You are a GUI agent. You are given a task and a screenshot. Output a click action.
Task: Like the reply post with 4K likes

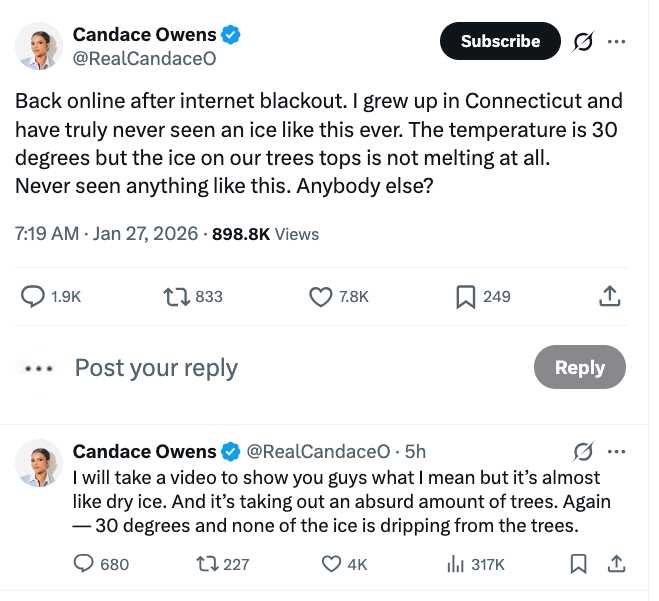[x=332, y=564]
